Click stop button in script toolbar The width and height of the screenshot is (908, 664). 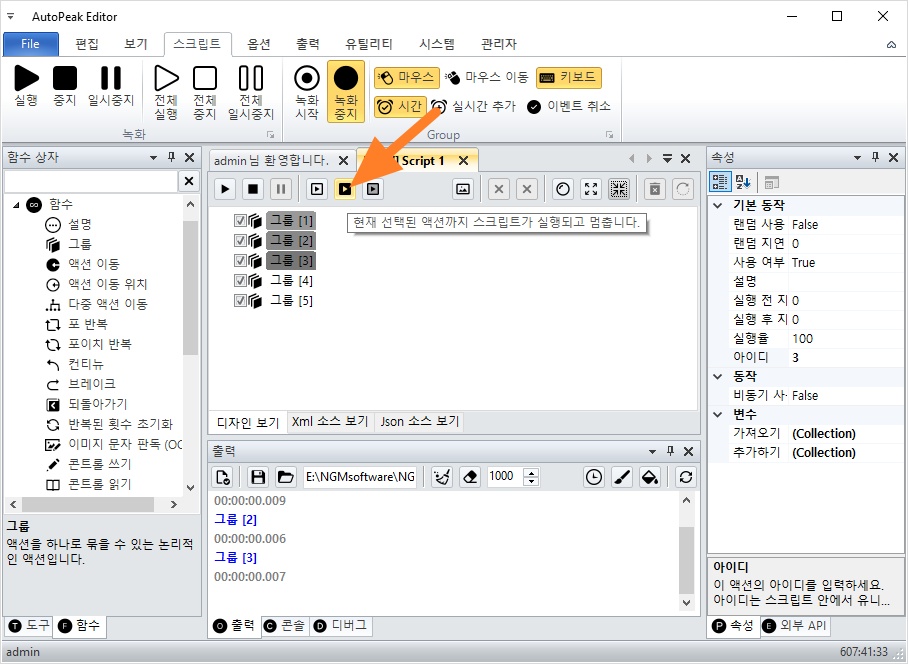click(253, 189)
